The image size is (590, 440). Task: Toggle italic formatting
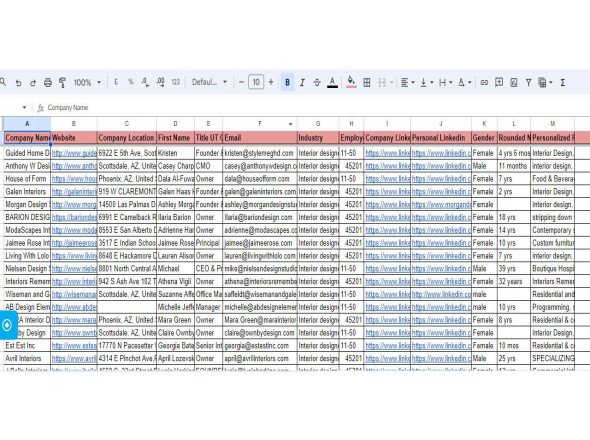click(x=302, y=82)
